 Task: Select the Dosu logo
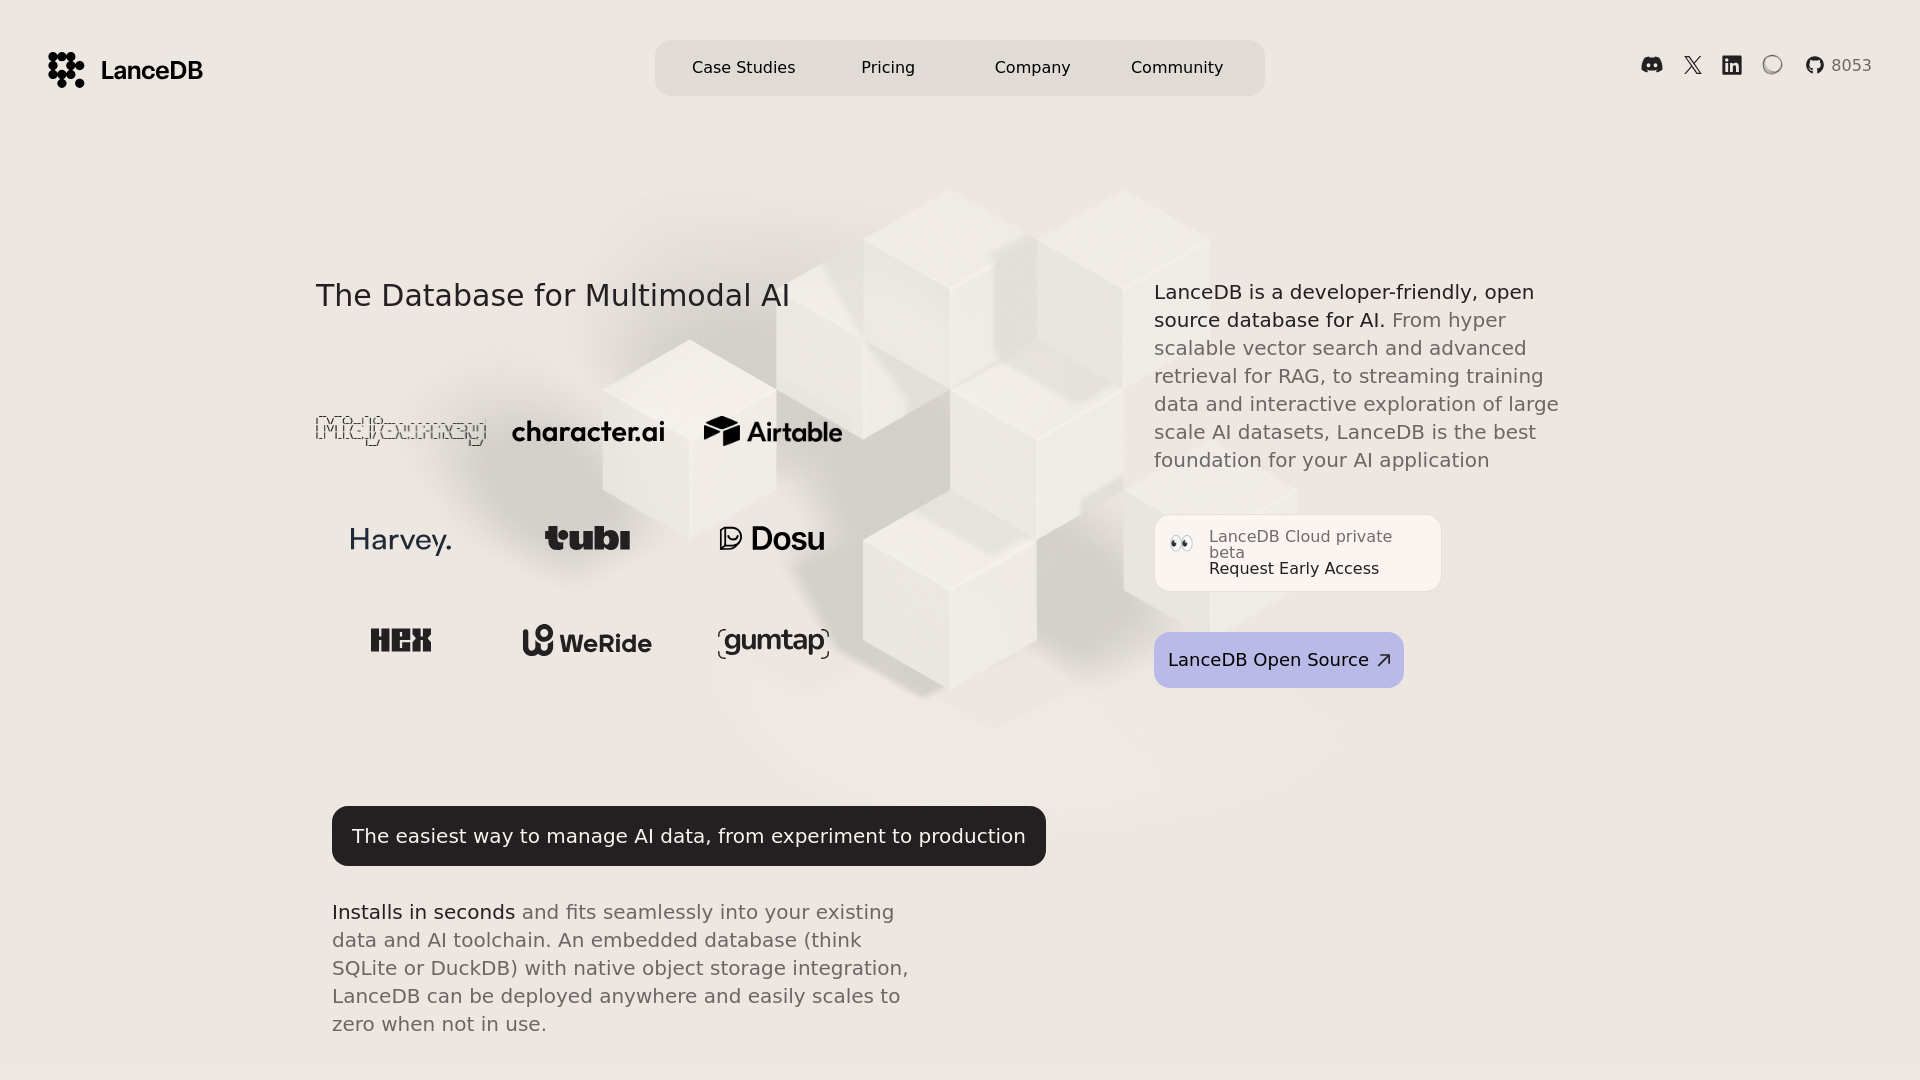pyautogui.click(x=772, y=538)
